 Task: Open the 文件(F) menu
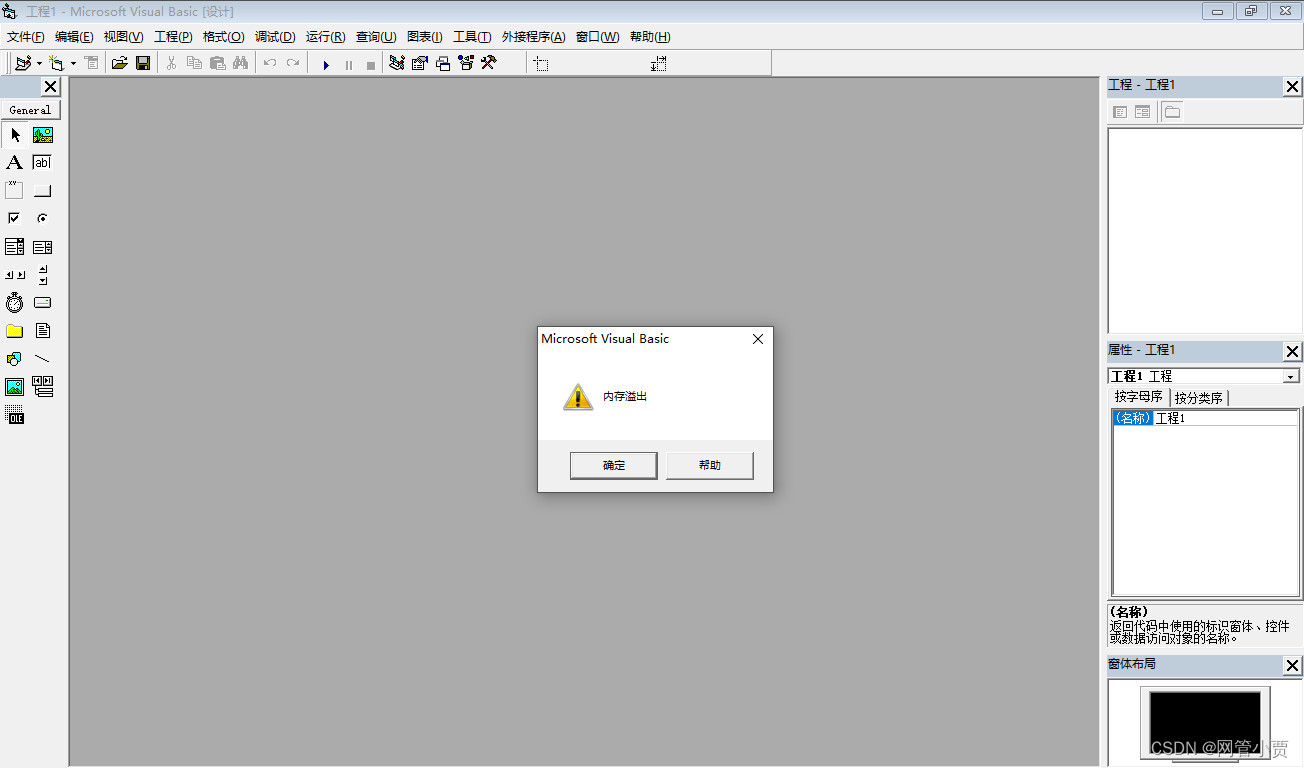pos(26,37)
